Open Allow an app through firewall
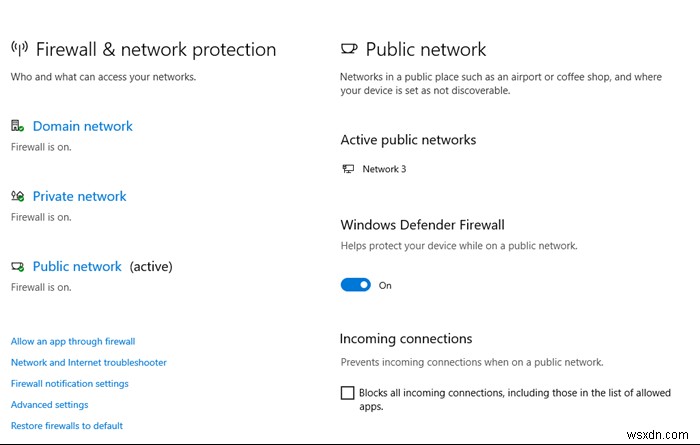The width and height of the screenshot is (700, 445). (73, 341)
